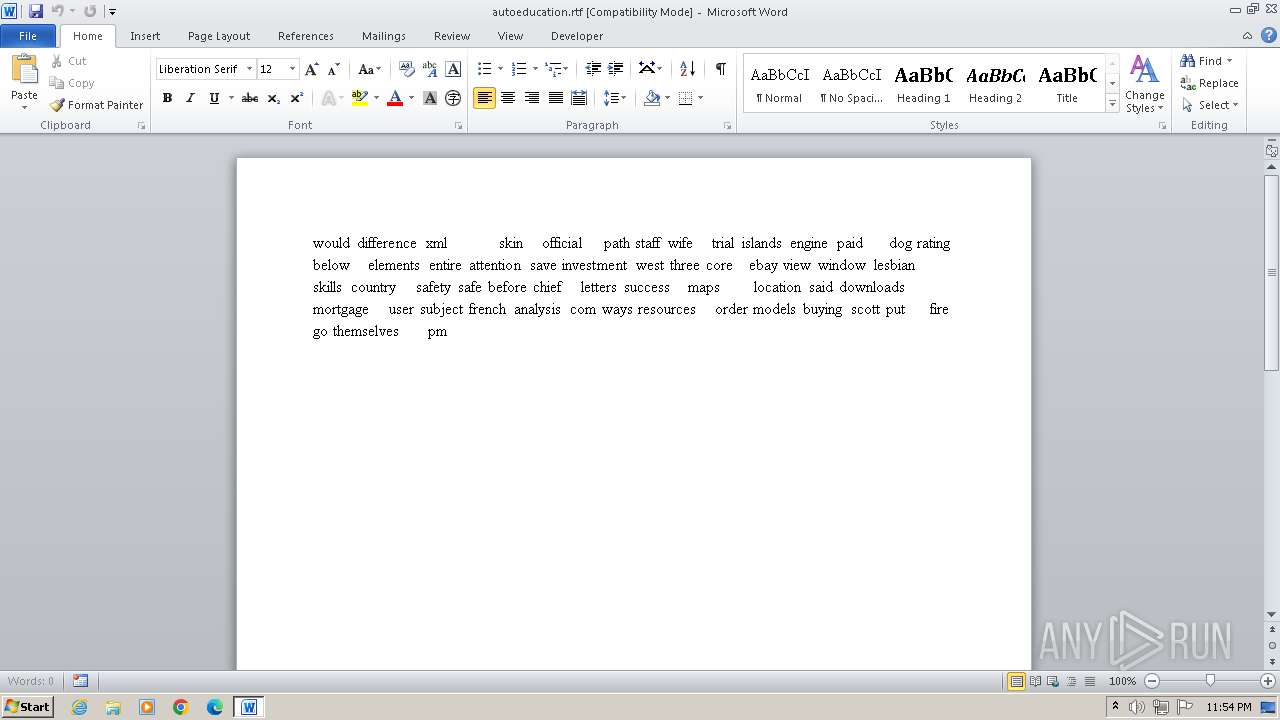Image resolution: width=1280 pixels, height=720 pixels.
Task: Open the font name dropdown
Action: tap(249, 69)
